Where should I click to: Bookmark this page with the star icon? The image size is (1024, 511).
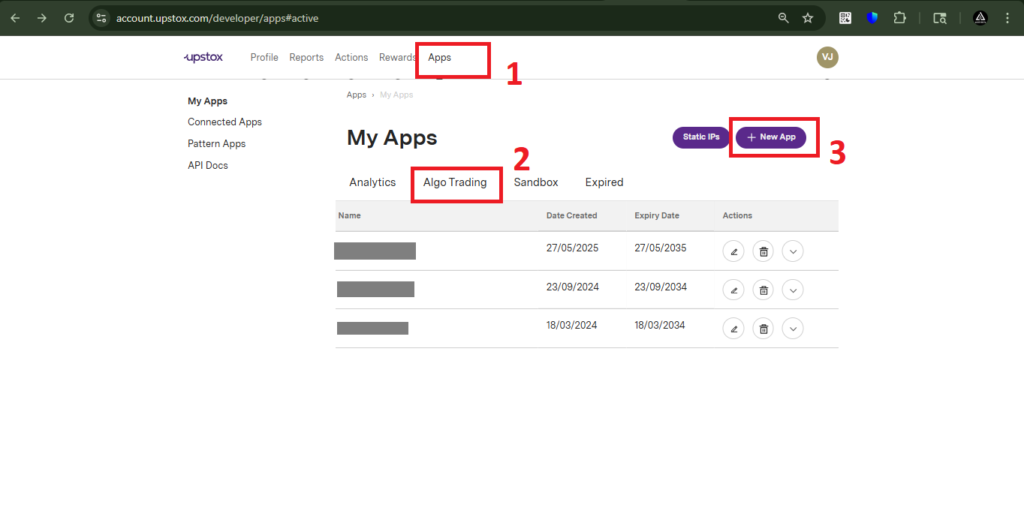point(807,18)
